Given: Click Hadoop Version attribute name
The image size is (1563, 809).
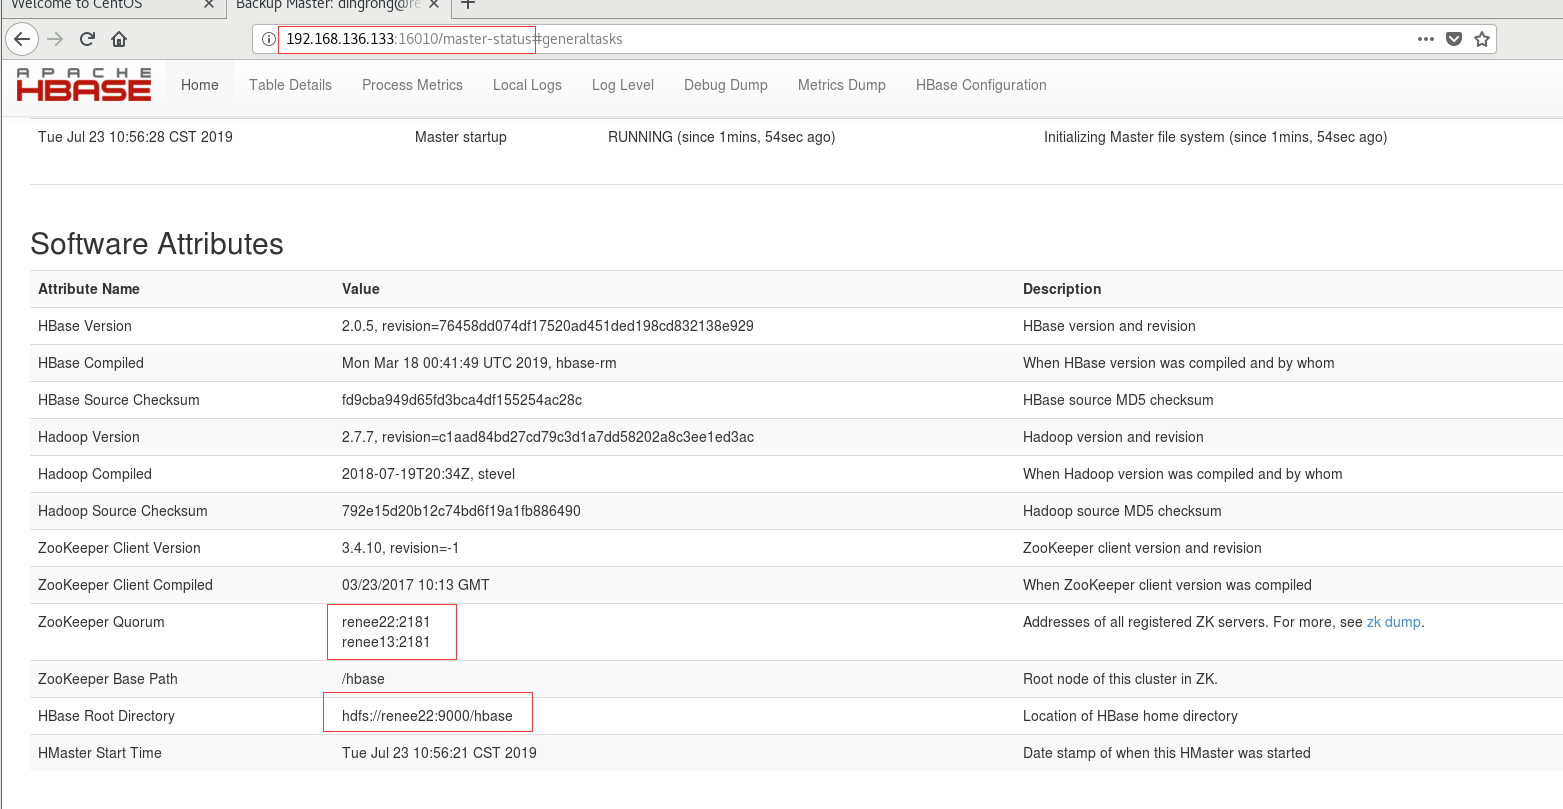Looking at the screenshot, I should pos(89,437).
